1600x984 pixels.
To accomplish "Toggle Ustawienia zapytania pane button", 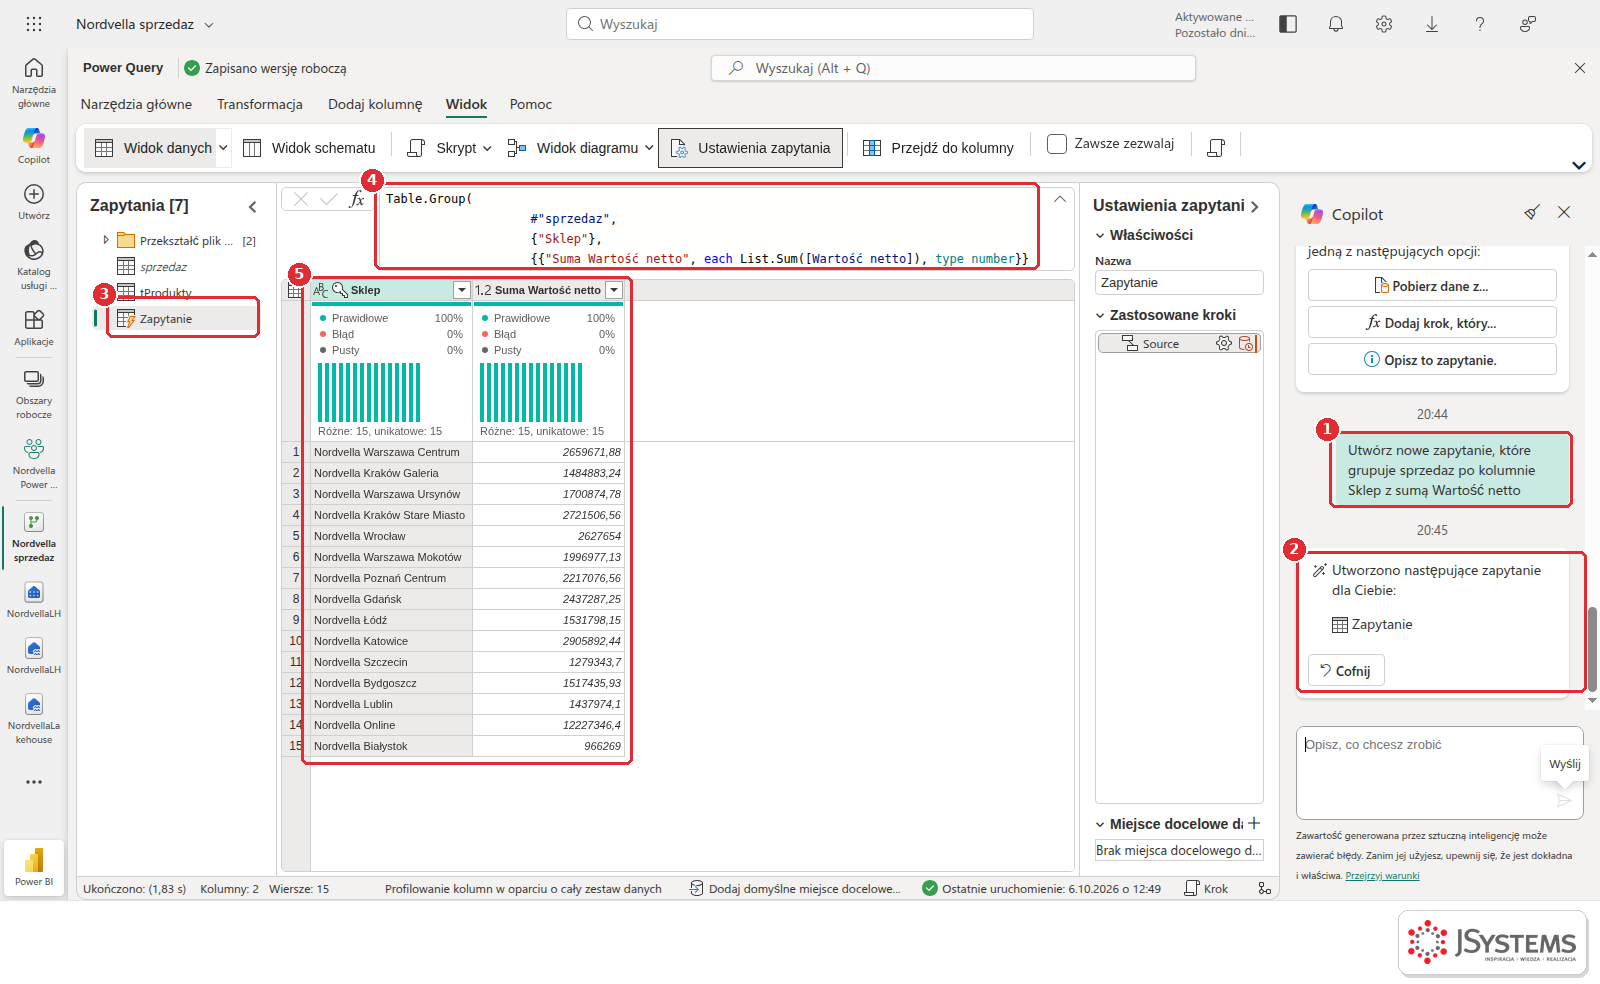I will (x=751, y=148).
